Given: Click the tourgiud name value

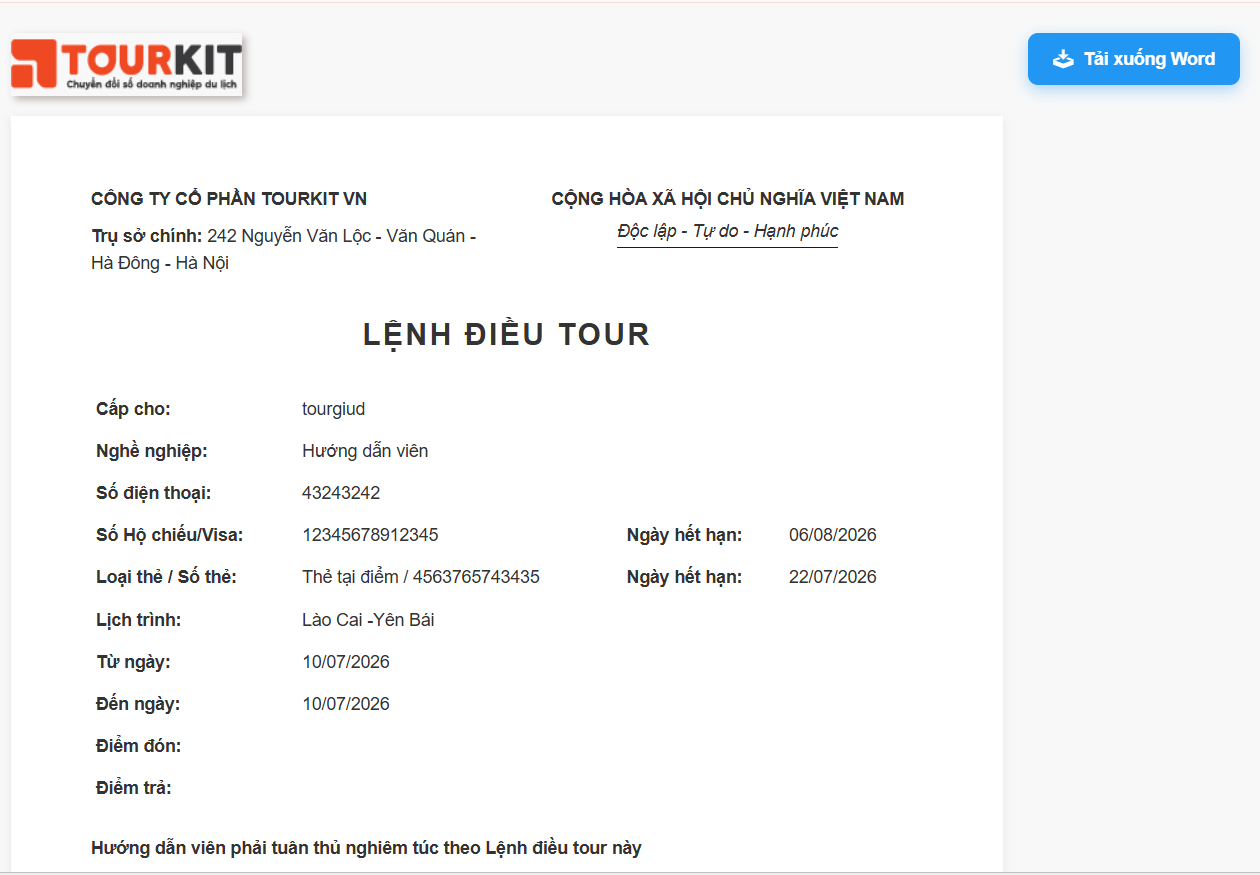Looking at the screenshot, I should tap(334, 409).
